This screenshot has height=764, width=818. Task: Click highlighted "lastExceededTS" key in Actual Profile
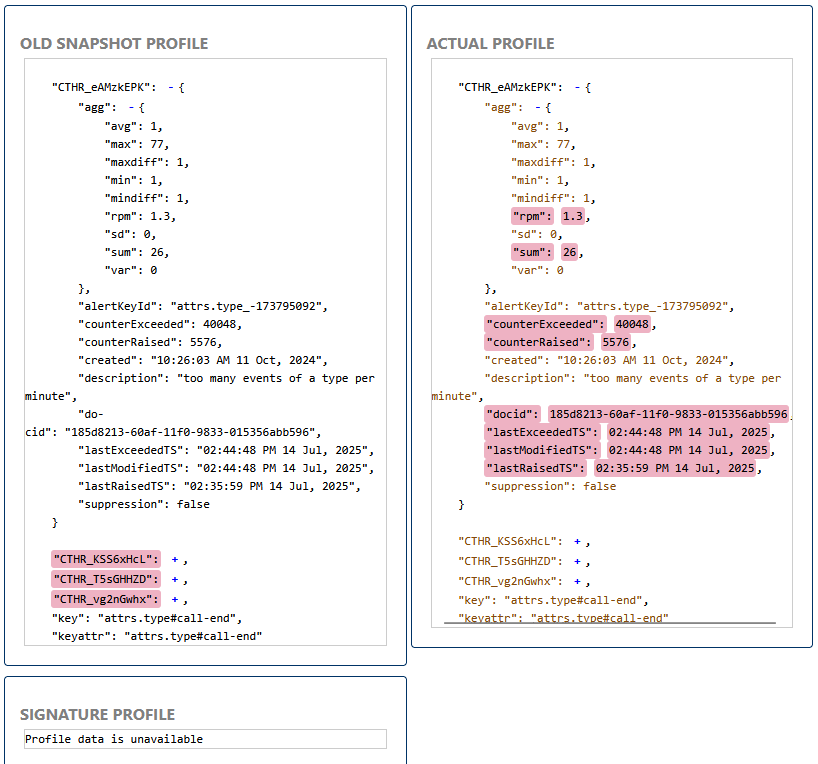(x=543, y=432)
